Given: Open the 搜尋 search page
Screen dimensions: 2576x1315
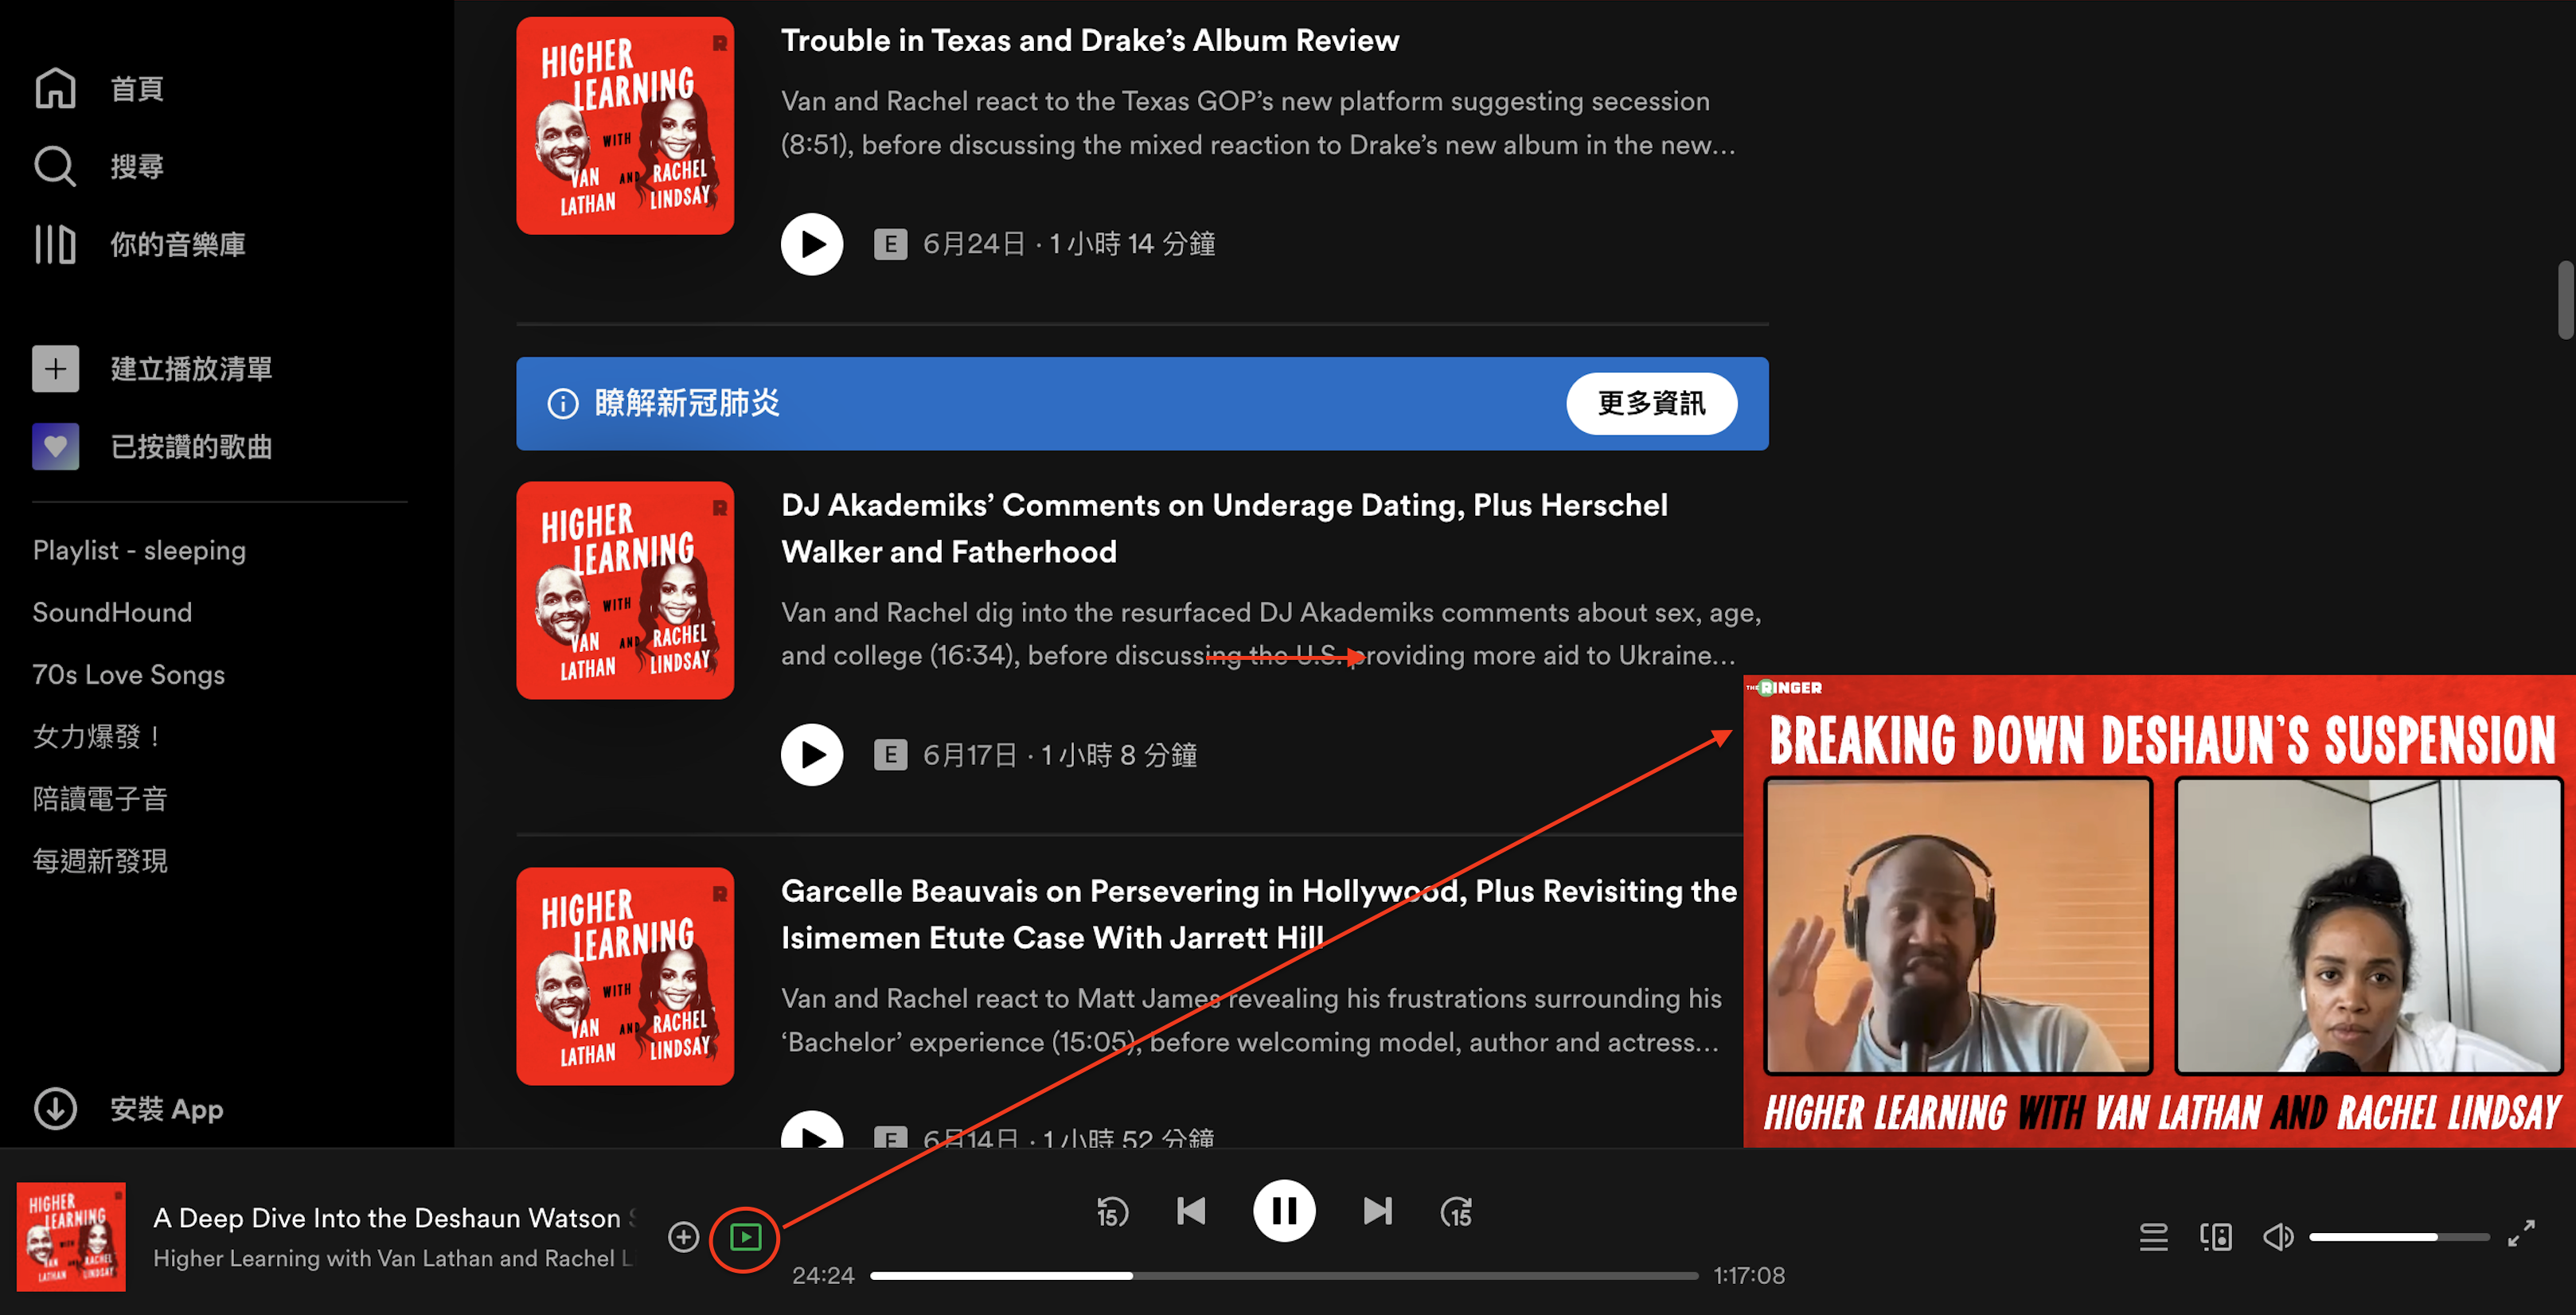Looking at the screenshot, I should (137, 165).
